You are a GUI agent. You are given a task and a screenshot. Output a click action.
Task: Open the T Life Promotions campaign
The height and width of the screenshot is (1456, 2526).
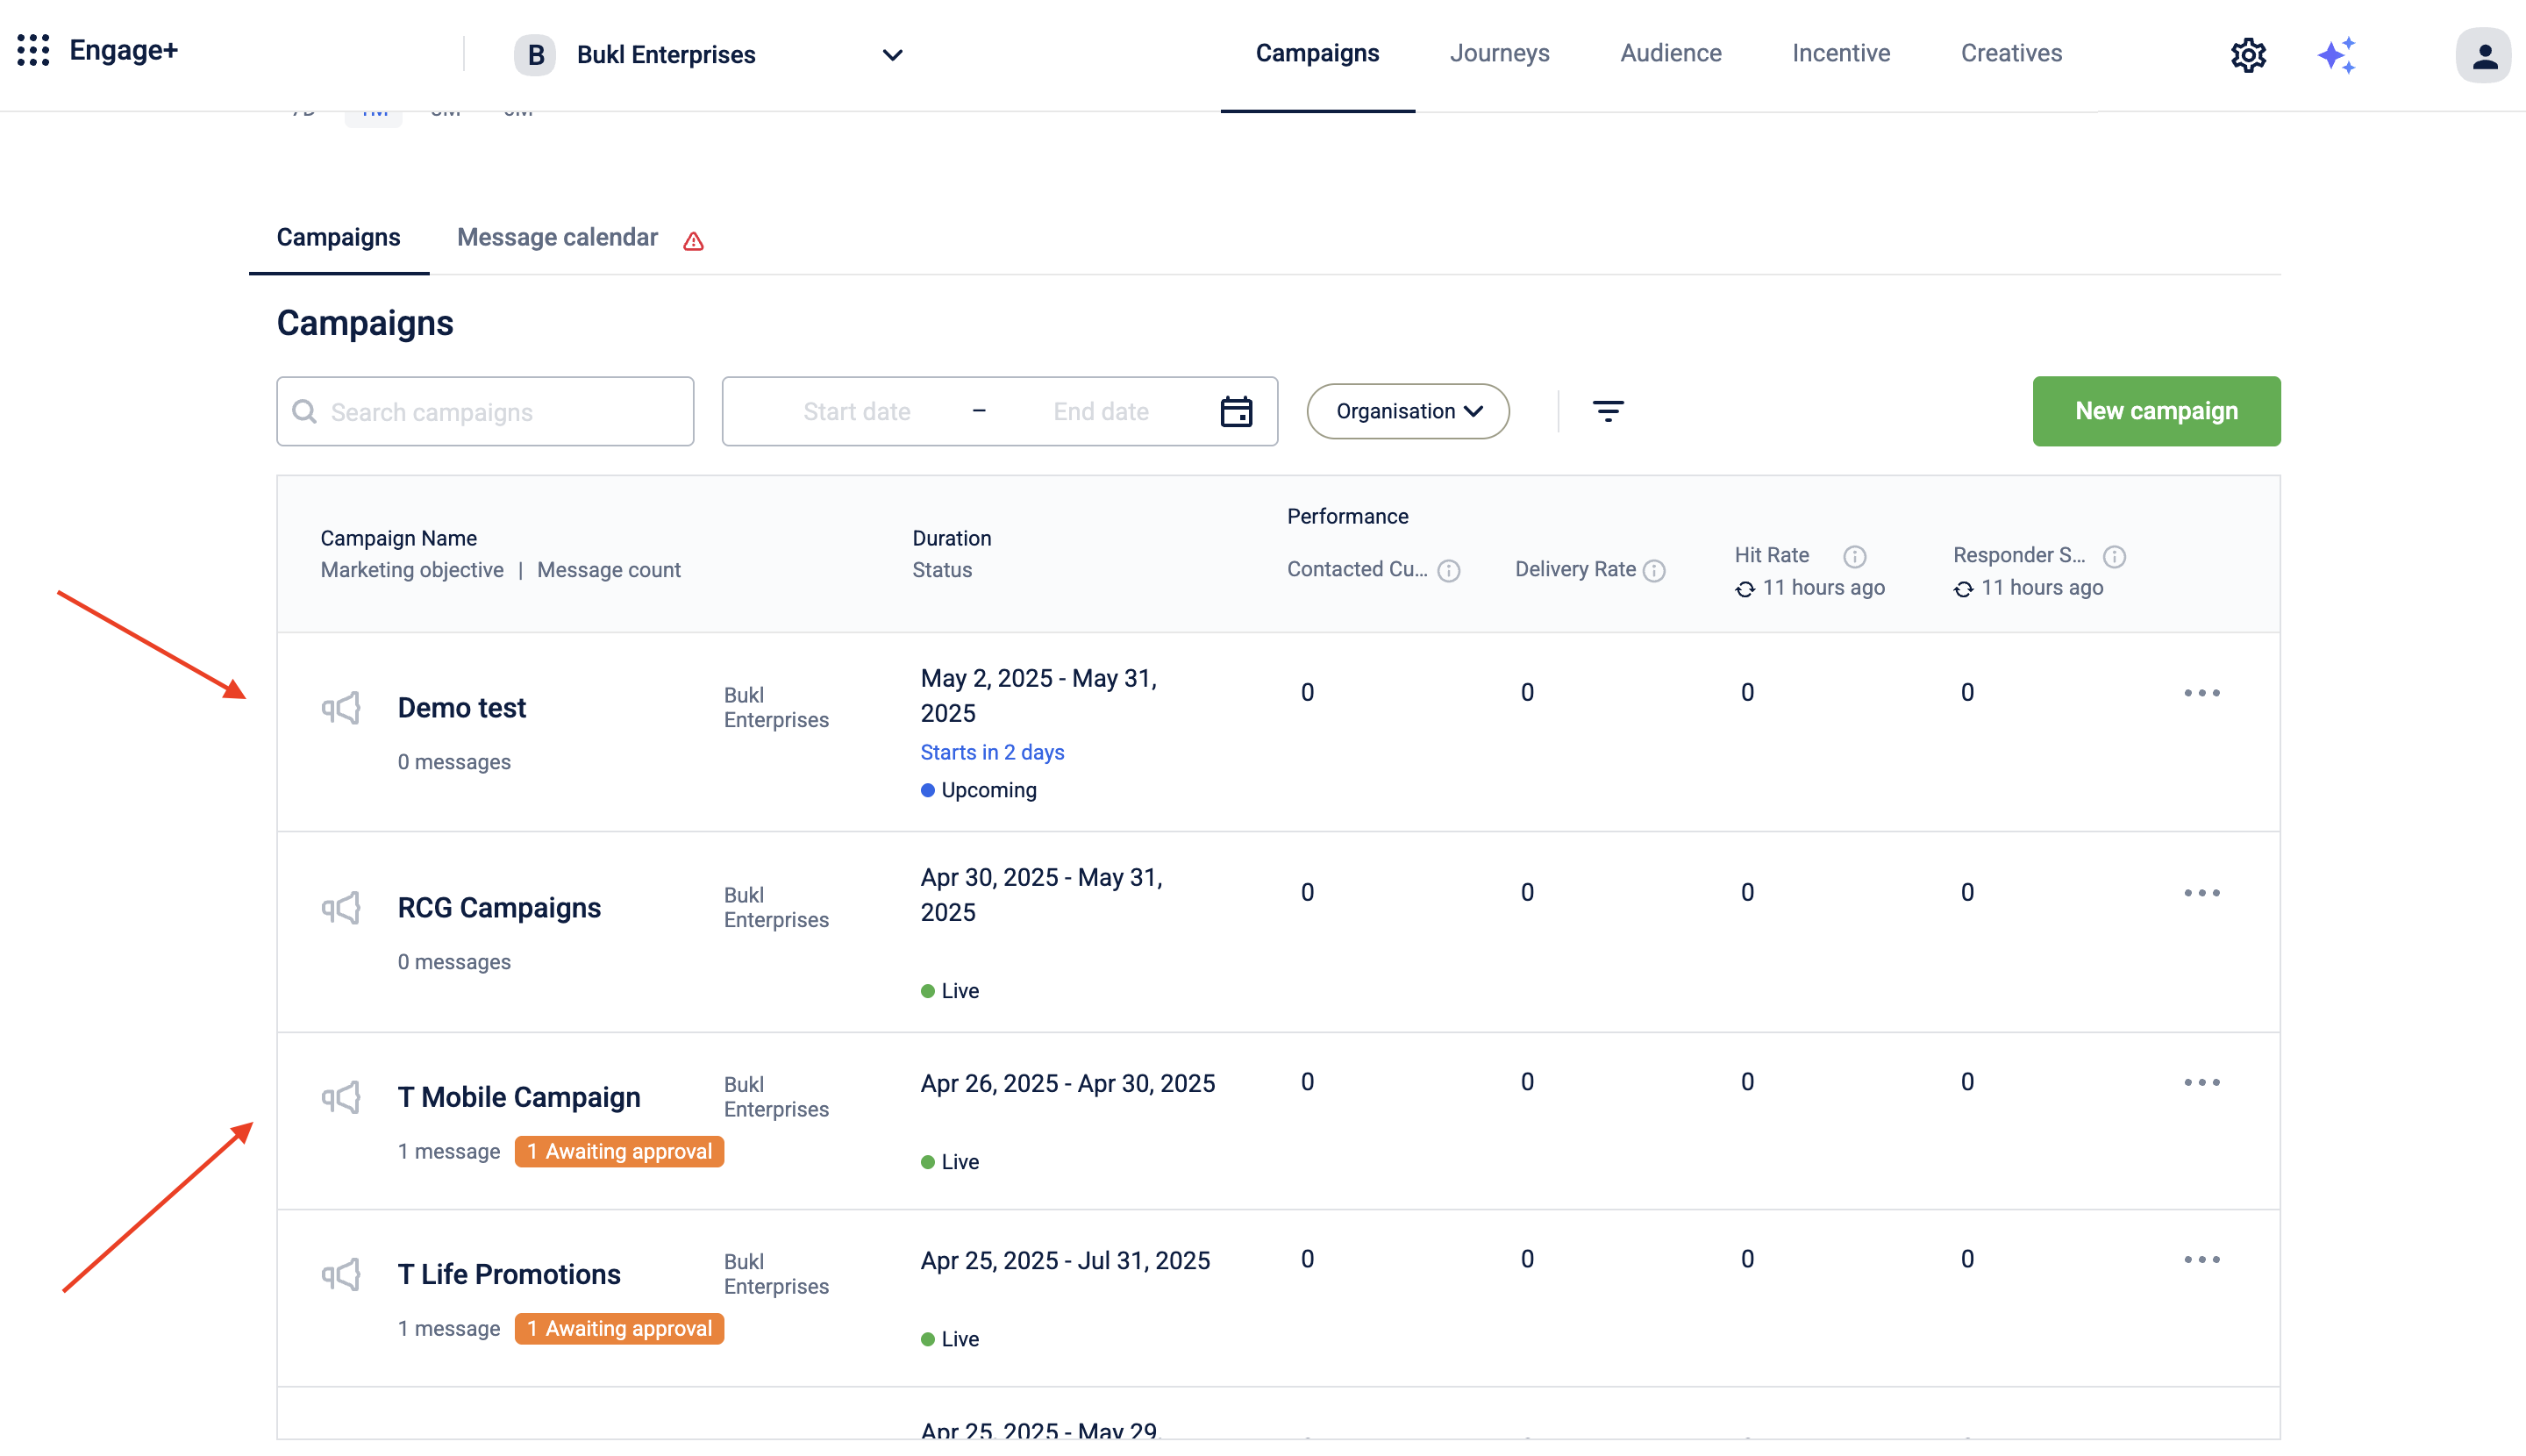click(x=509, y=1274)
